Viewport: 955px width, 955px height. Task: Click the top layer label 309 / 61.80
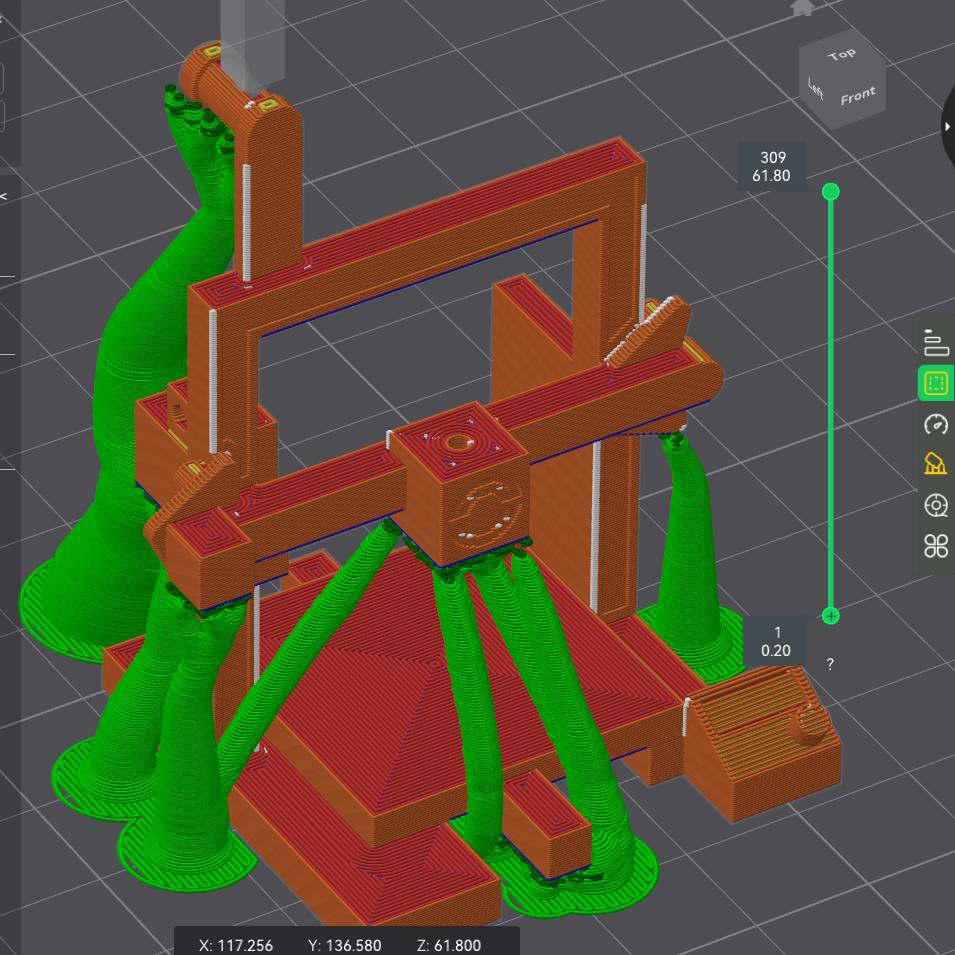[x=772, y=166]
